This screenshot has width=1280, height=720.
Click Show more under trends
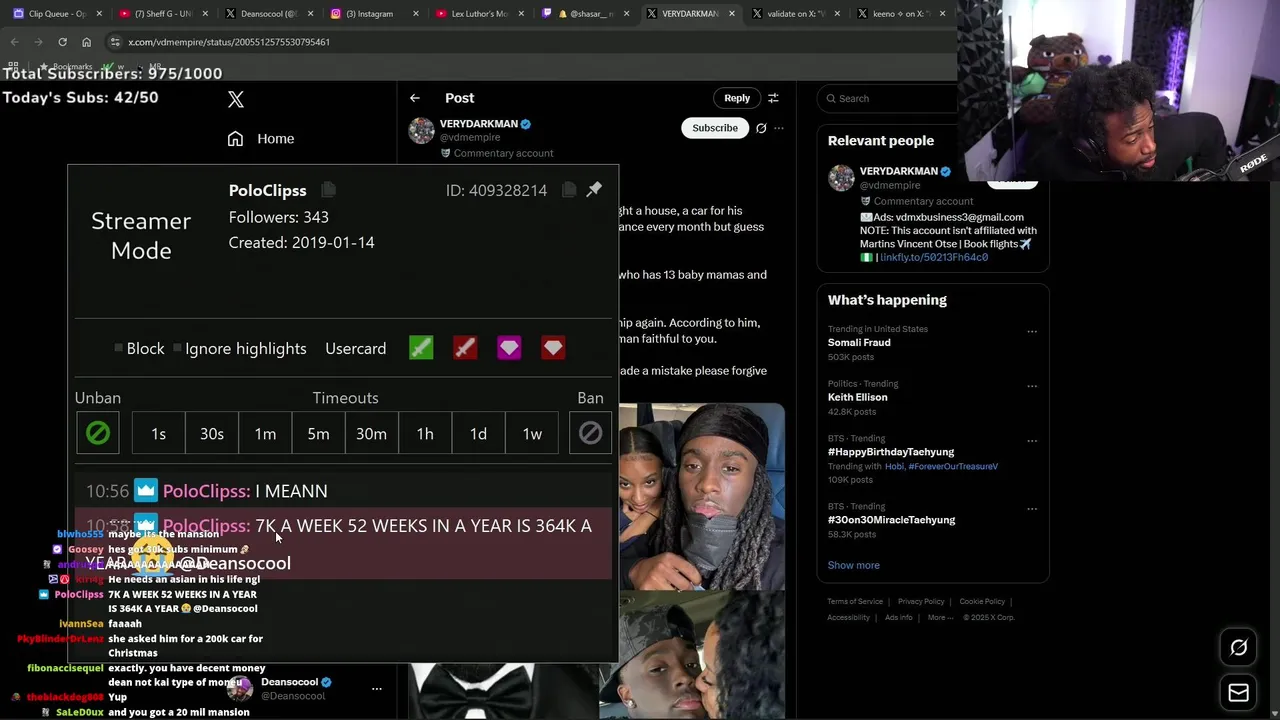tap(853, 565)
